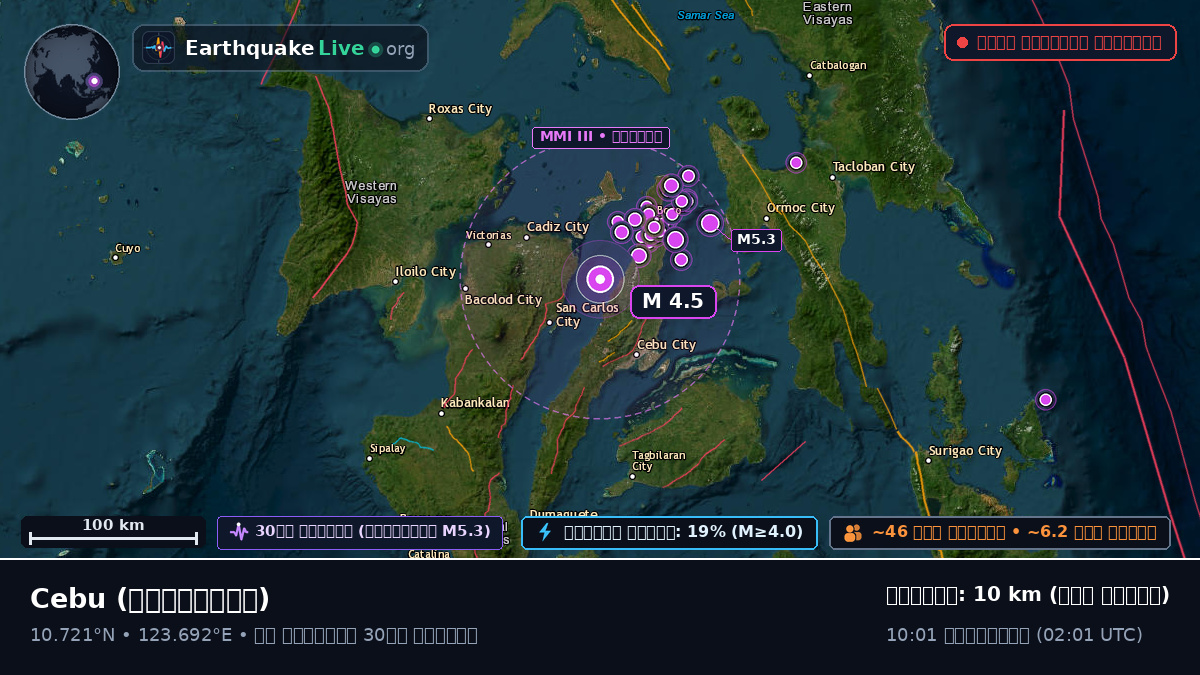Click the Earthquake Live compass logo icon

(158, 48)
